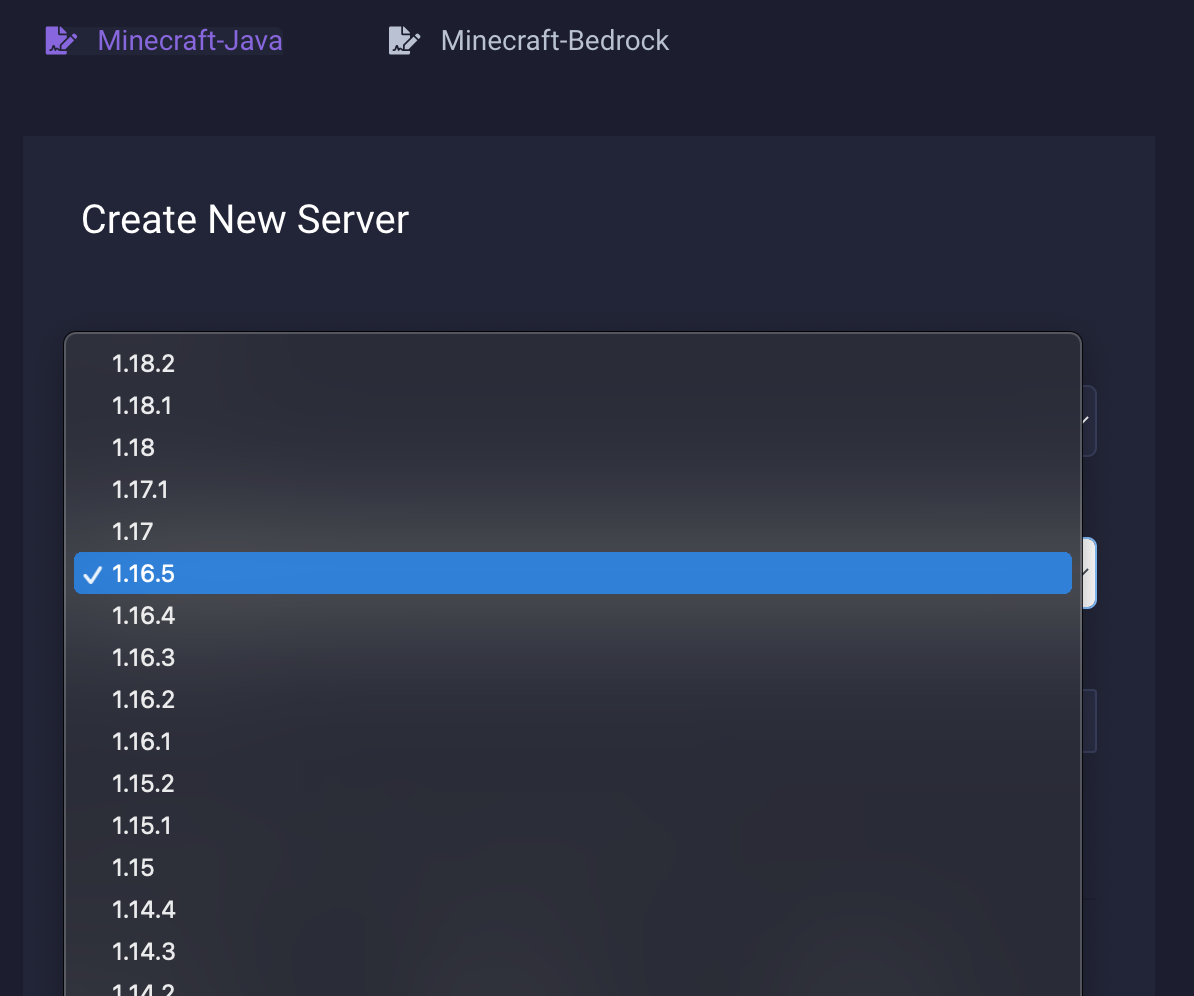Pick the 1.16.3 version entry
This screenshot has height=996, width=1194.
tap(143, 658)
